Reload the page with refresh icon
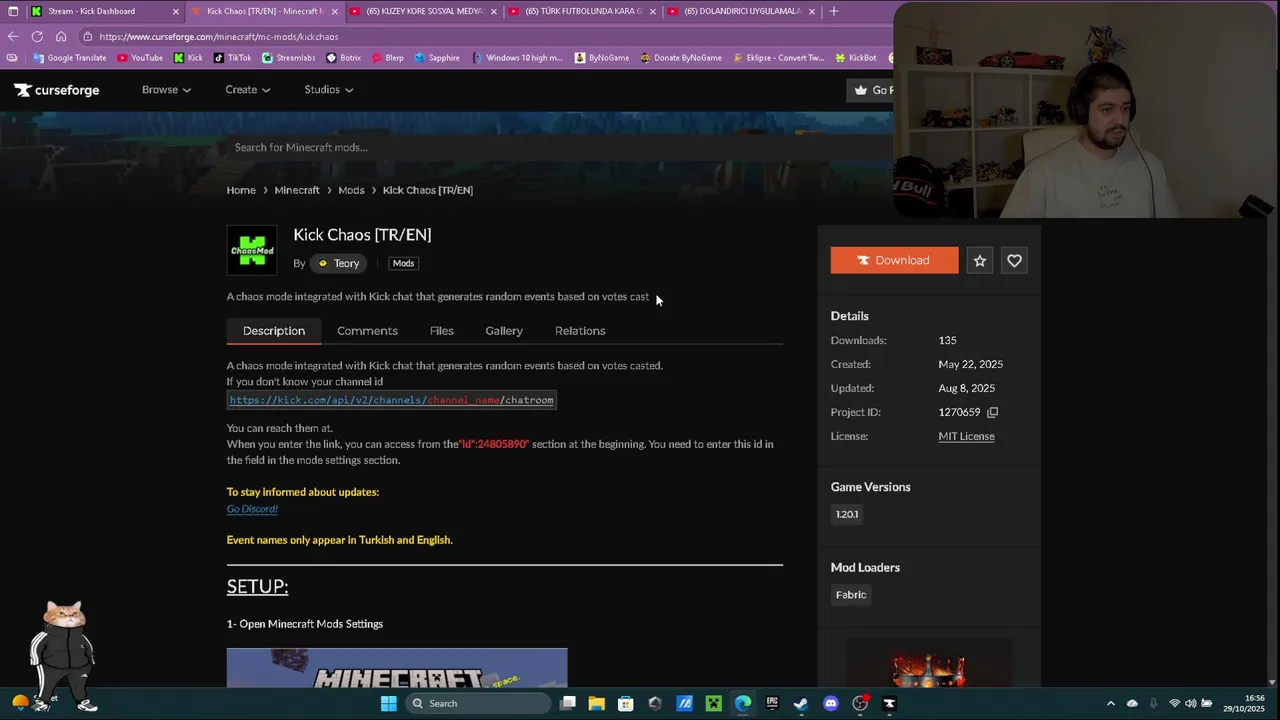The height and width of the screenshot is (720, 1280). pos(37,36)
